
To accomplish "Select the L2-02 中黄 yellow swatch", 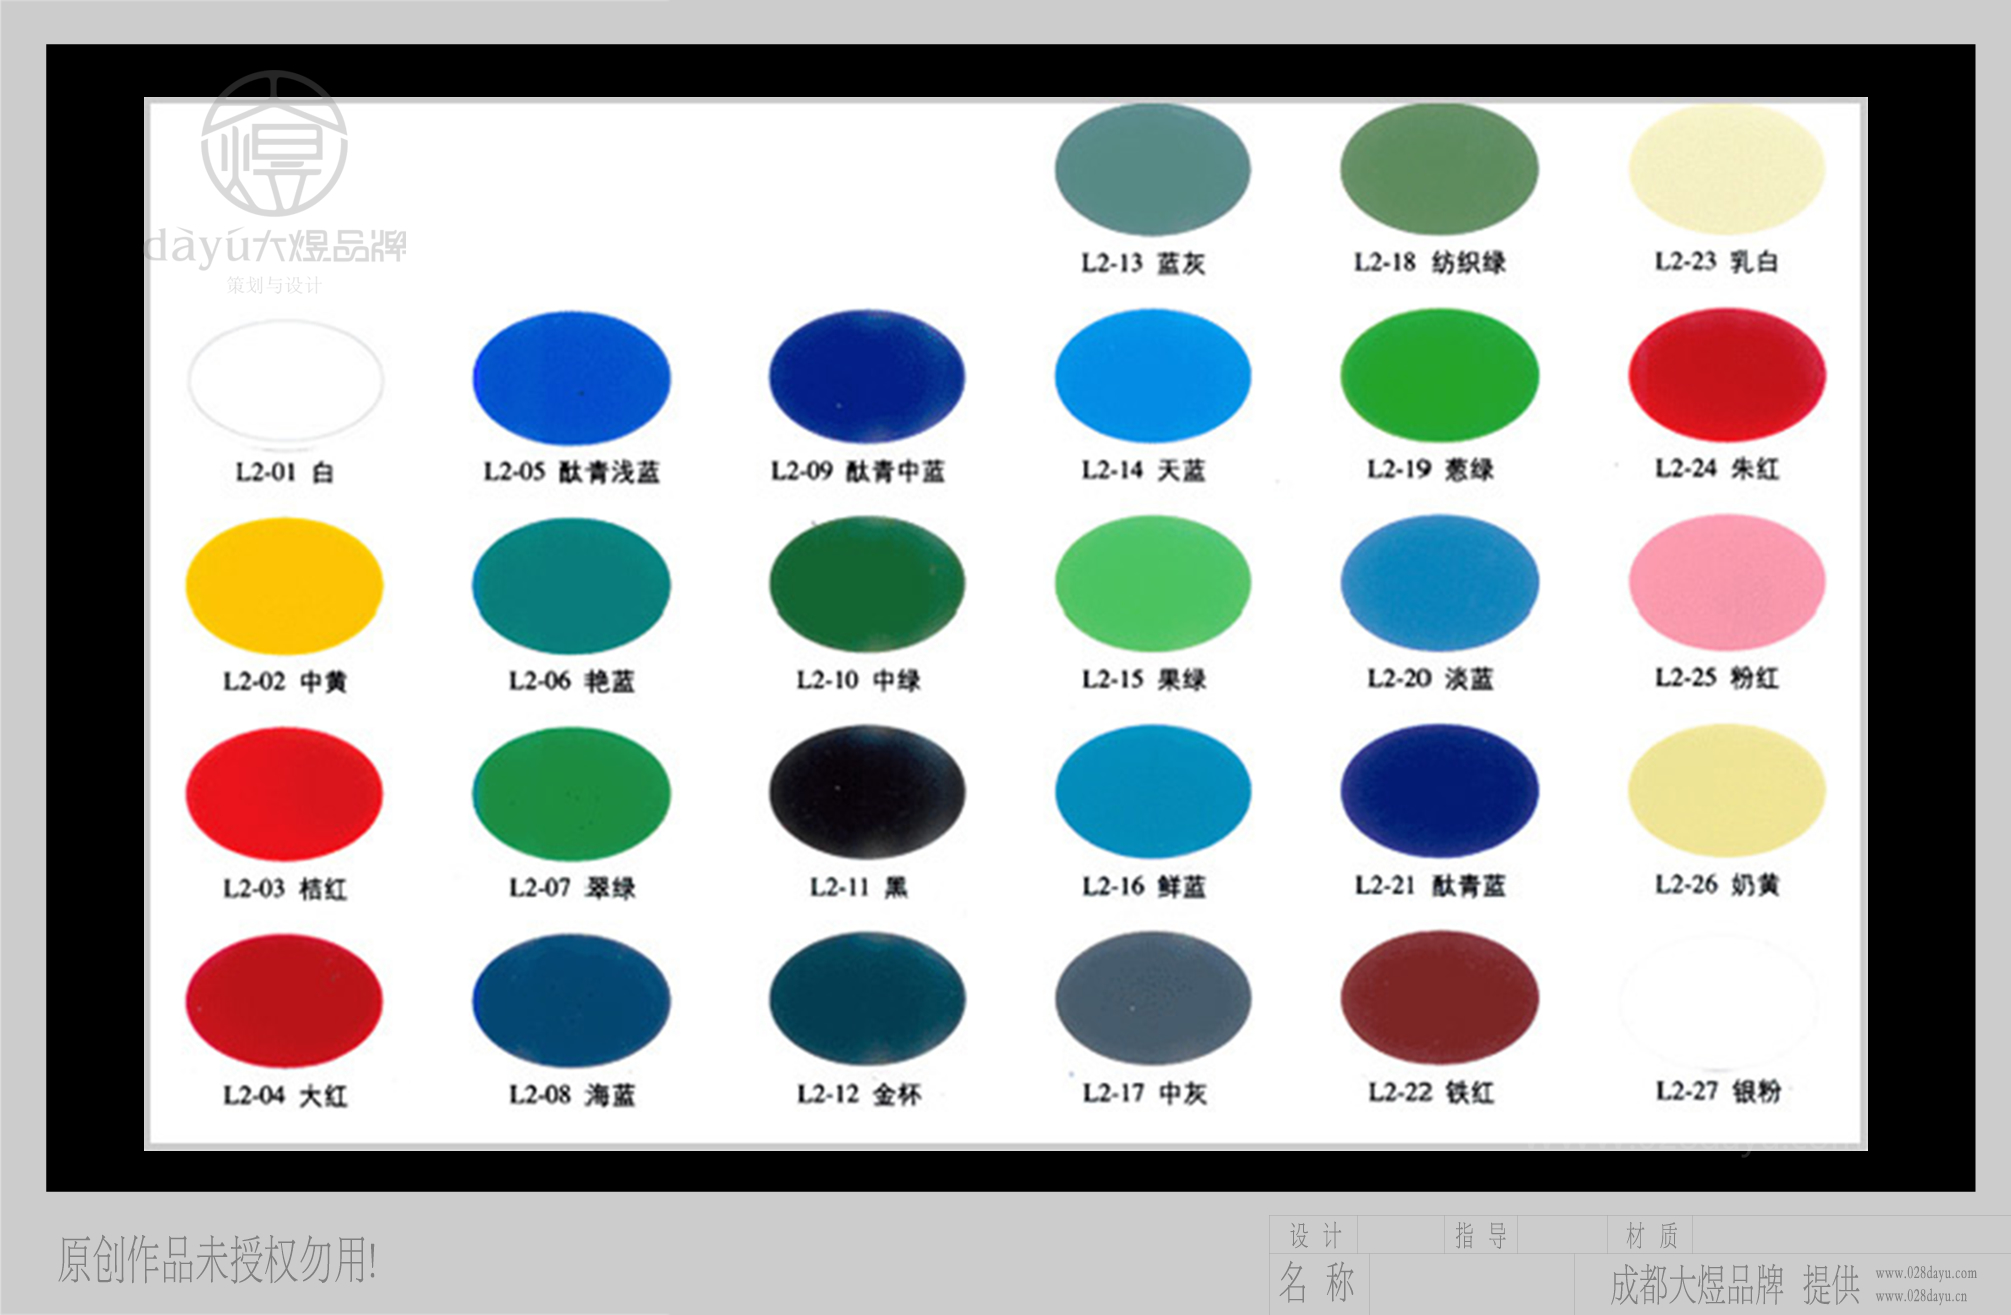I will click(x=284, y=586).
